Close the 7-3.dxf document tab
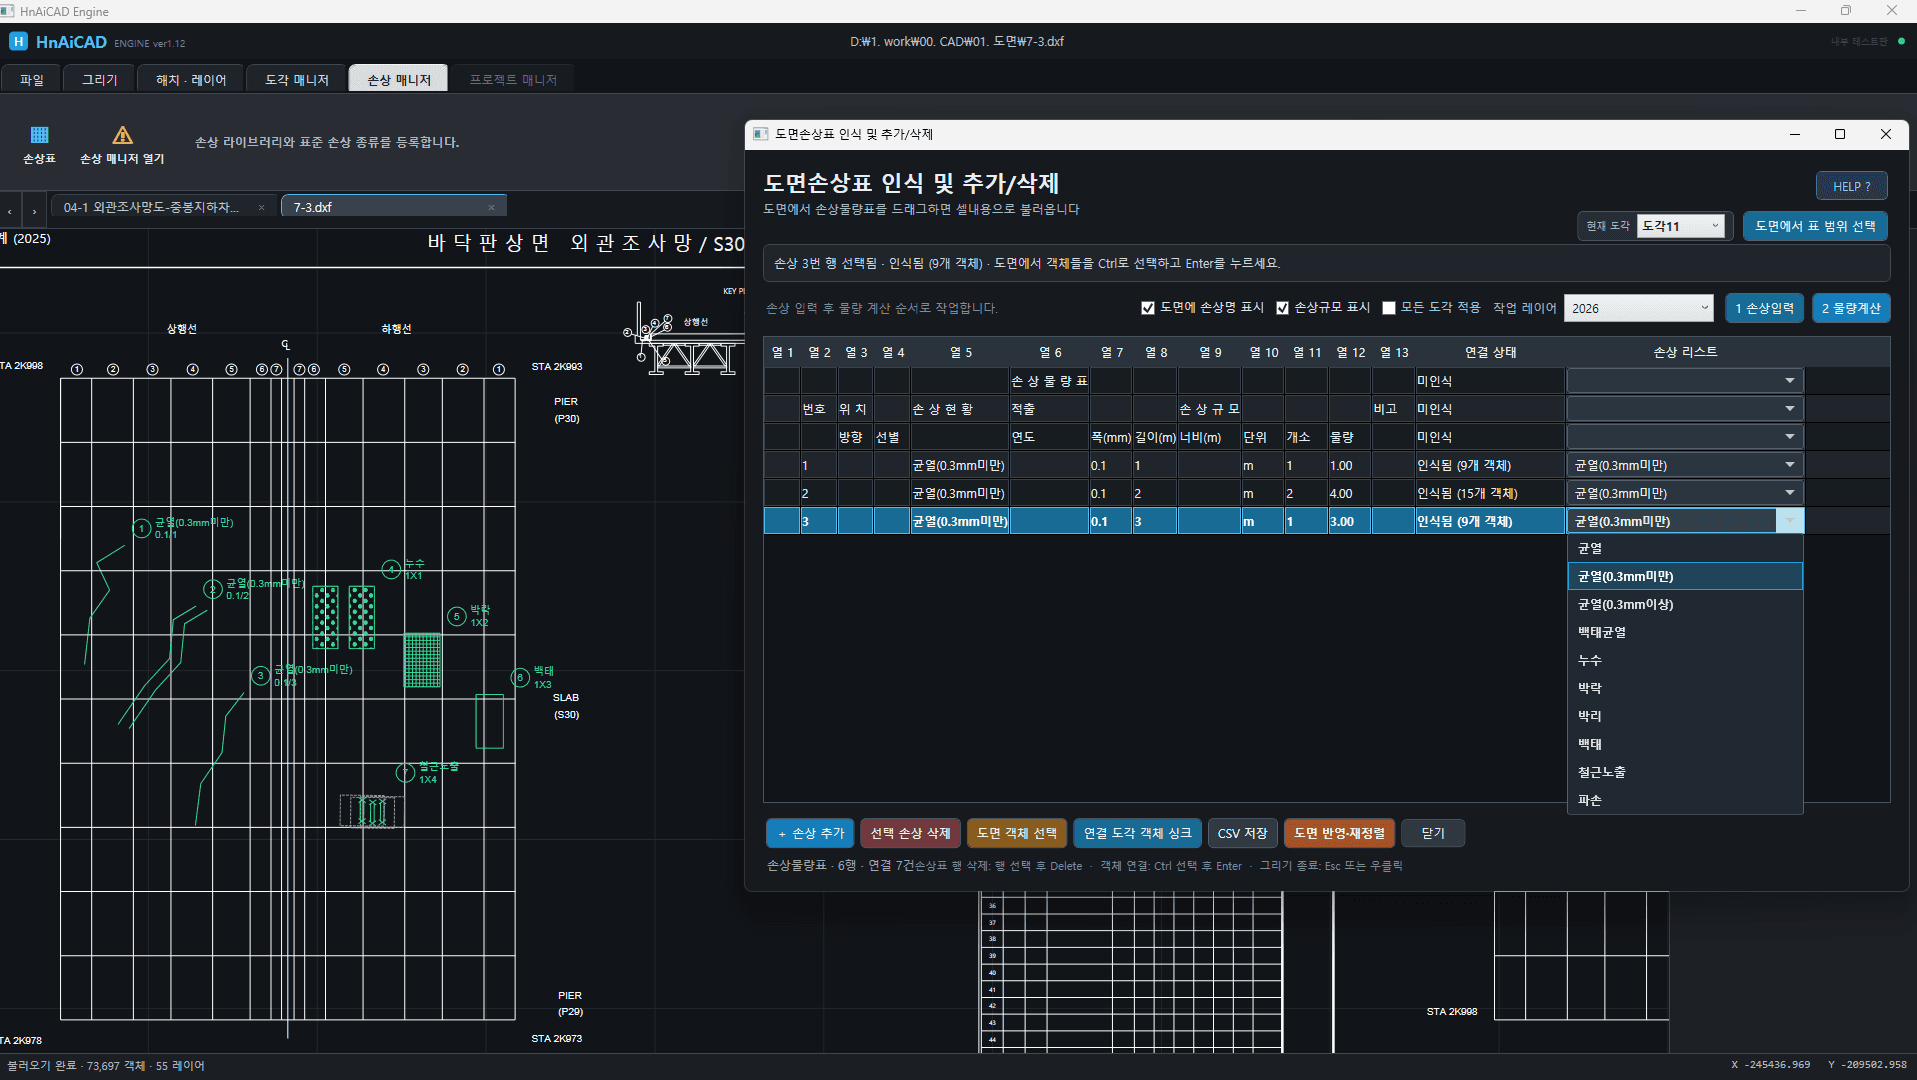1917x1080 pixels. [x=491, y=208]
